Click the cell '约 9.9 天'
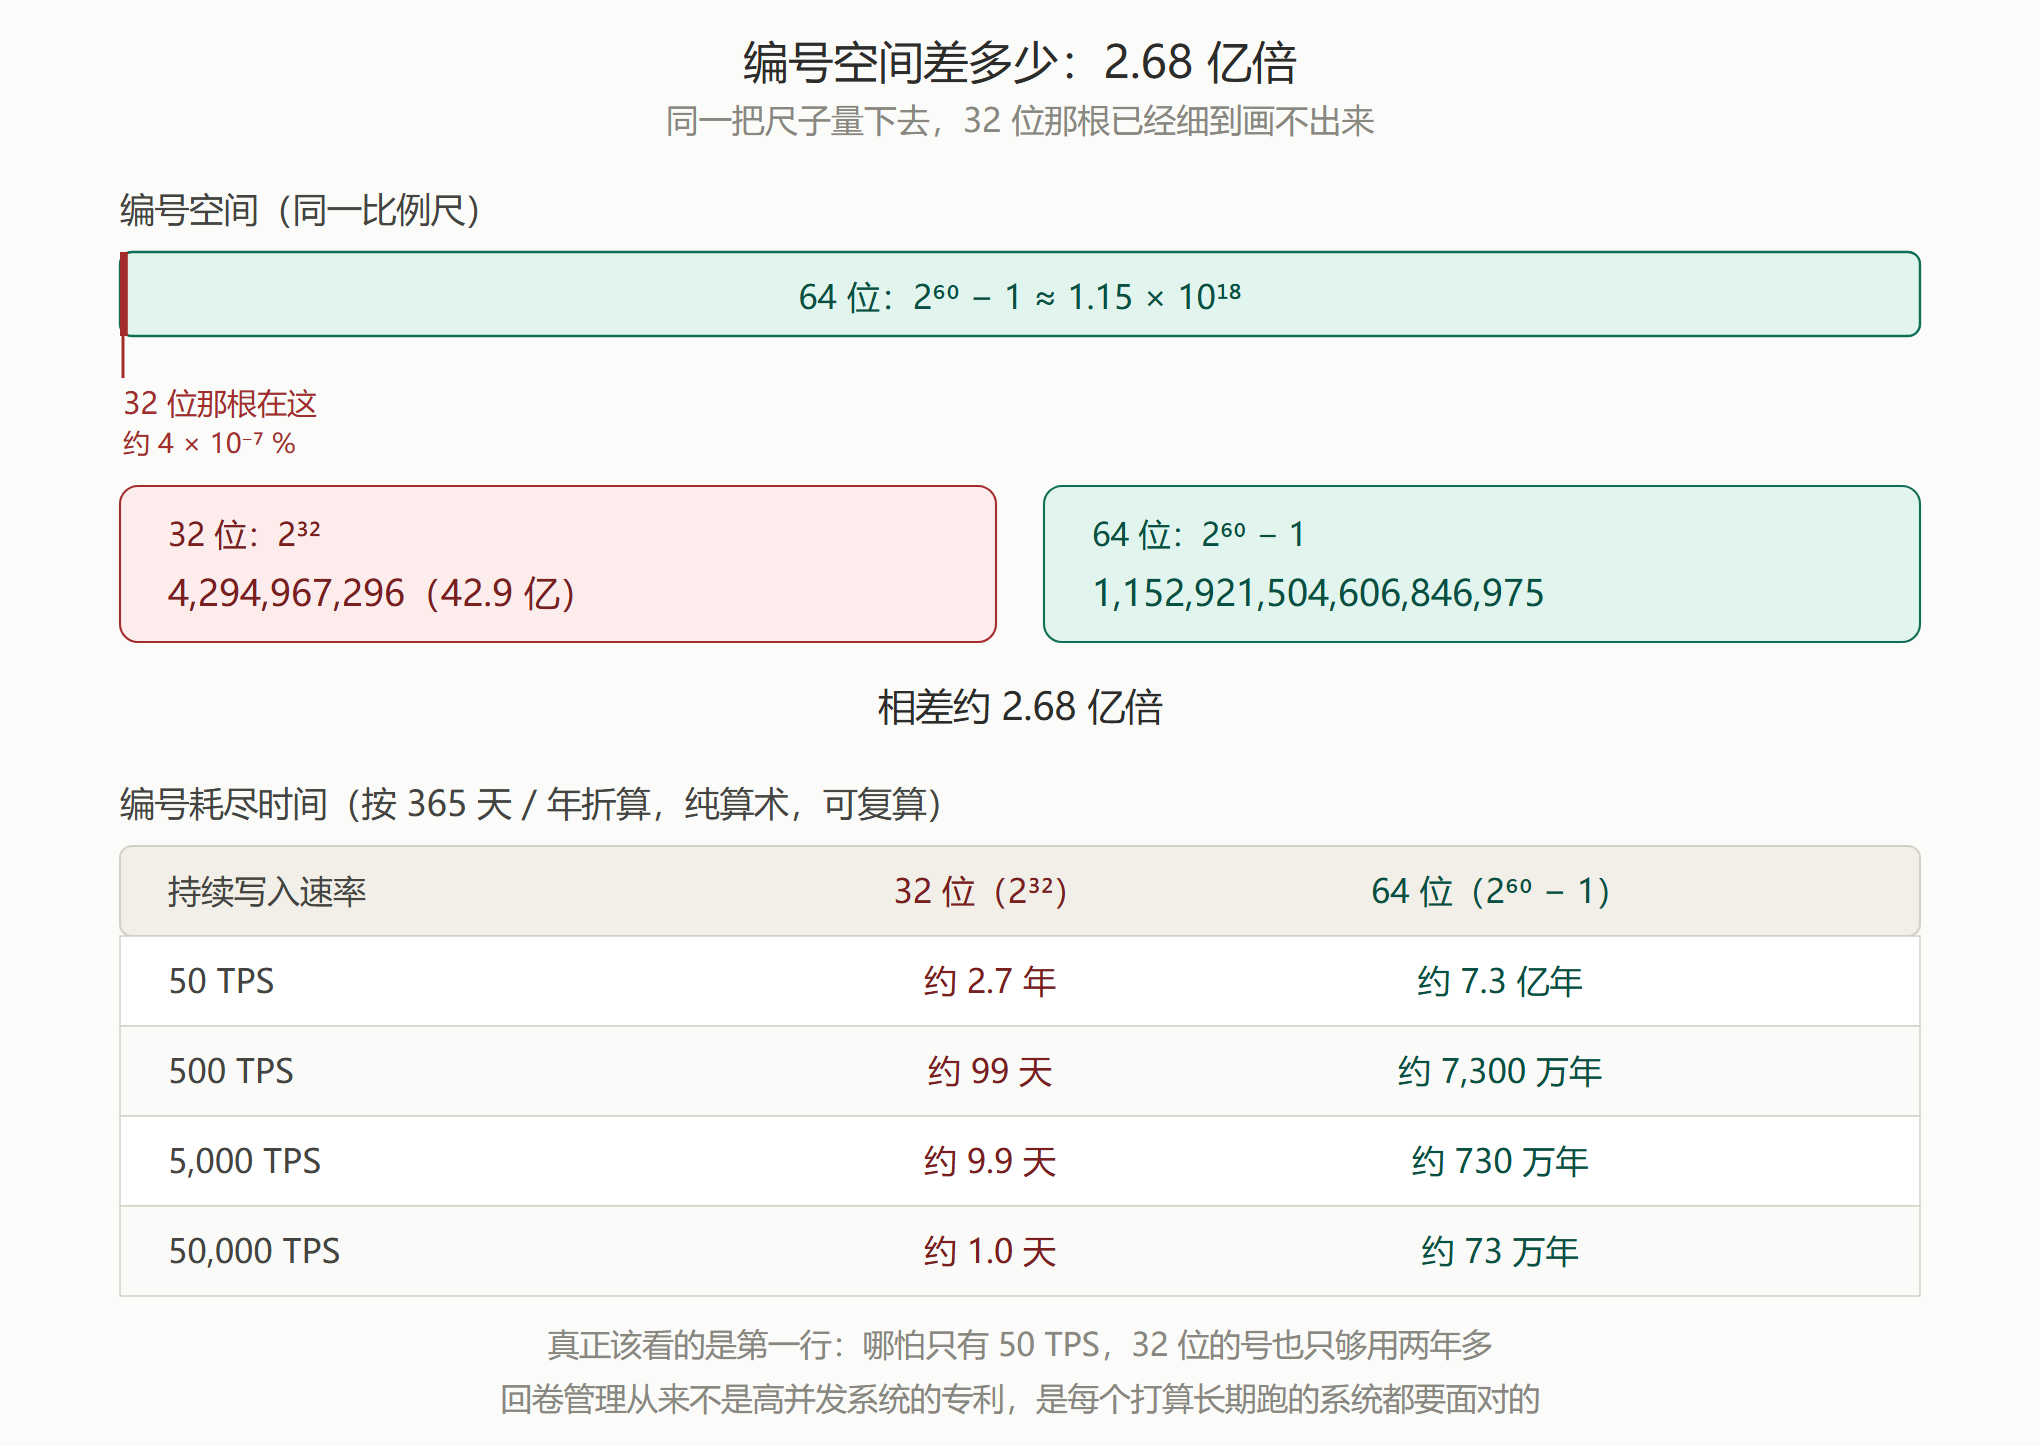The height and width of the screenshot is (1446, 2040). click(x=990, y=1161)
